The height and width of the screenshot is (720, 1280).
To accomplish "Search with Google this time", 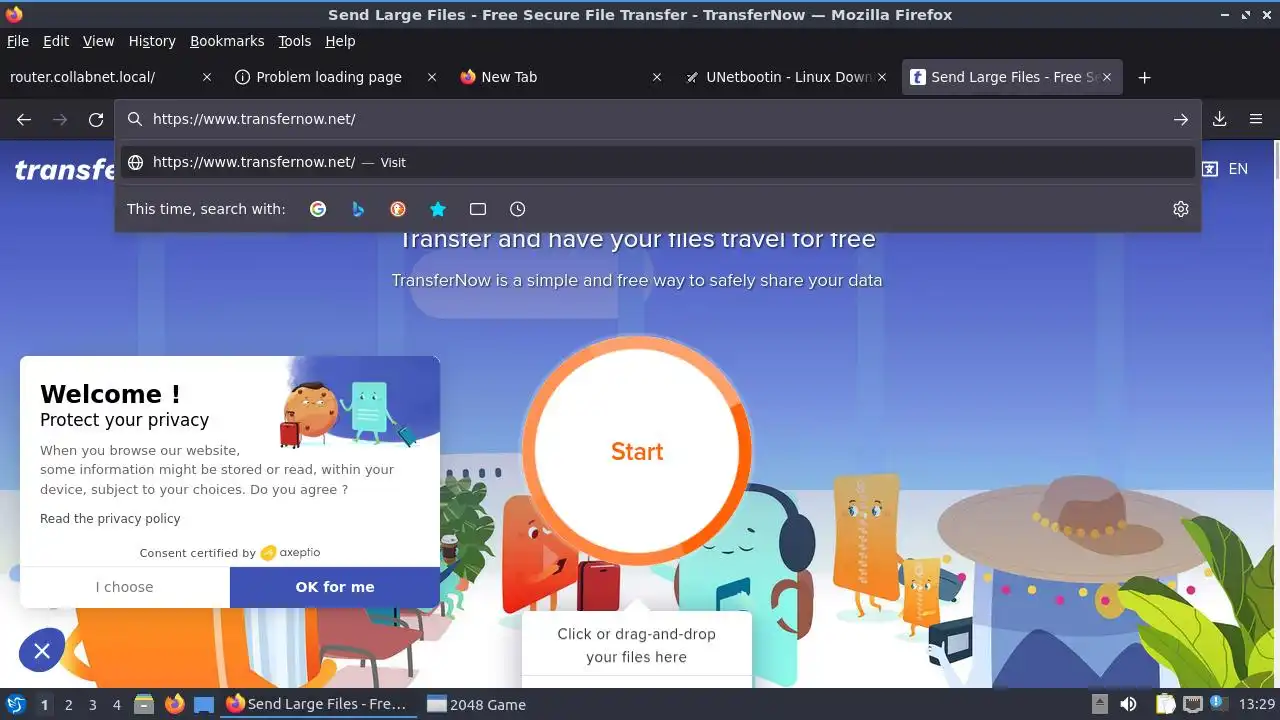I will coord(318,209).
